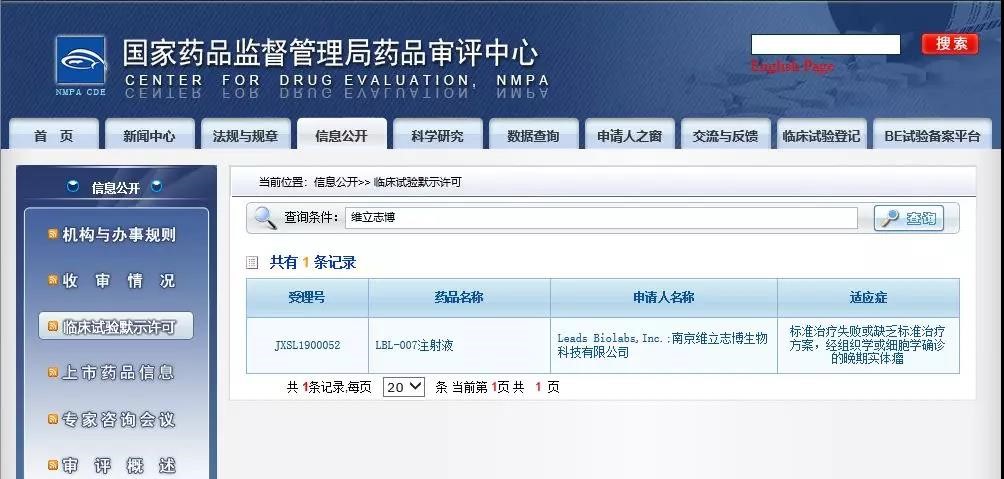Image resolution: width=1004 pixels, height=479 pixels.
Task: Open 上市药品信息 sidebar link
Action: [118, 373]
